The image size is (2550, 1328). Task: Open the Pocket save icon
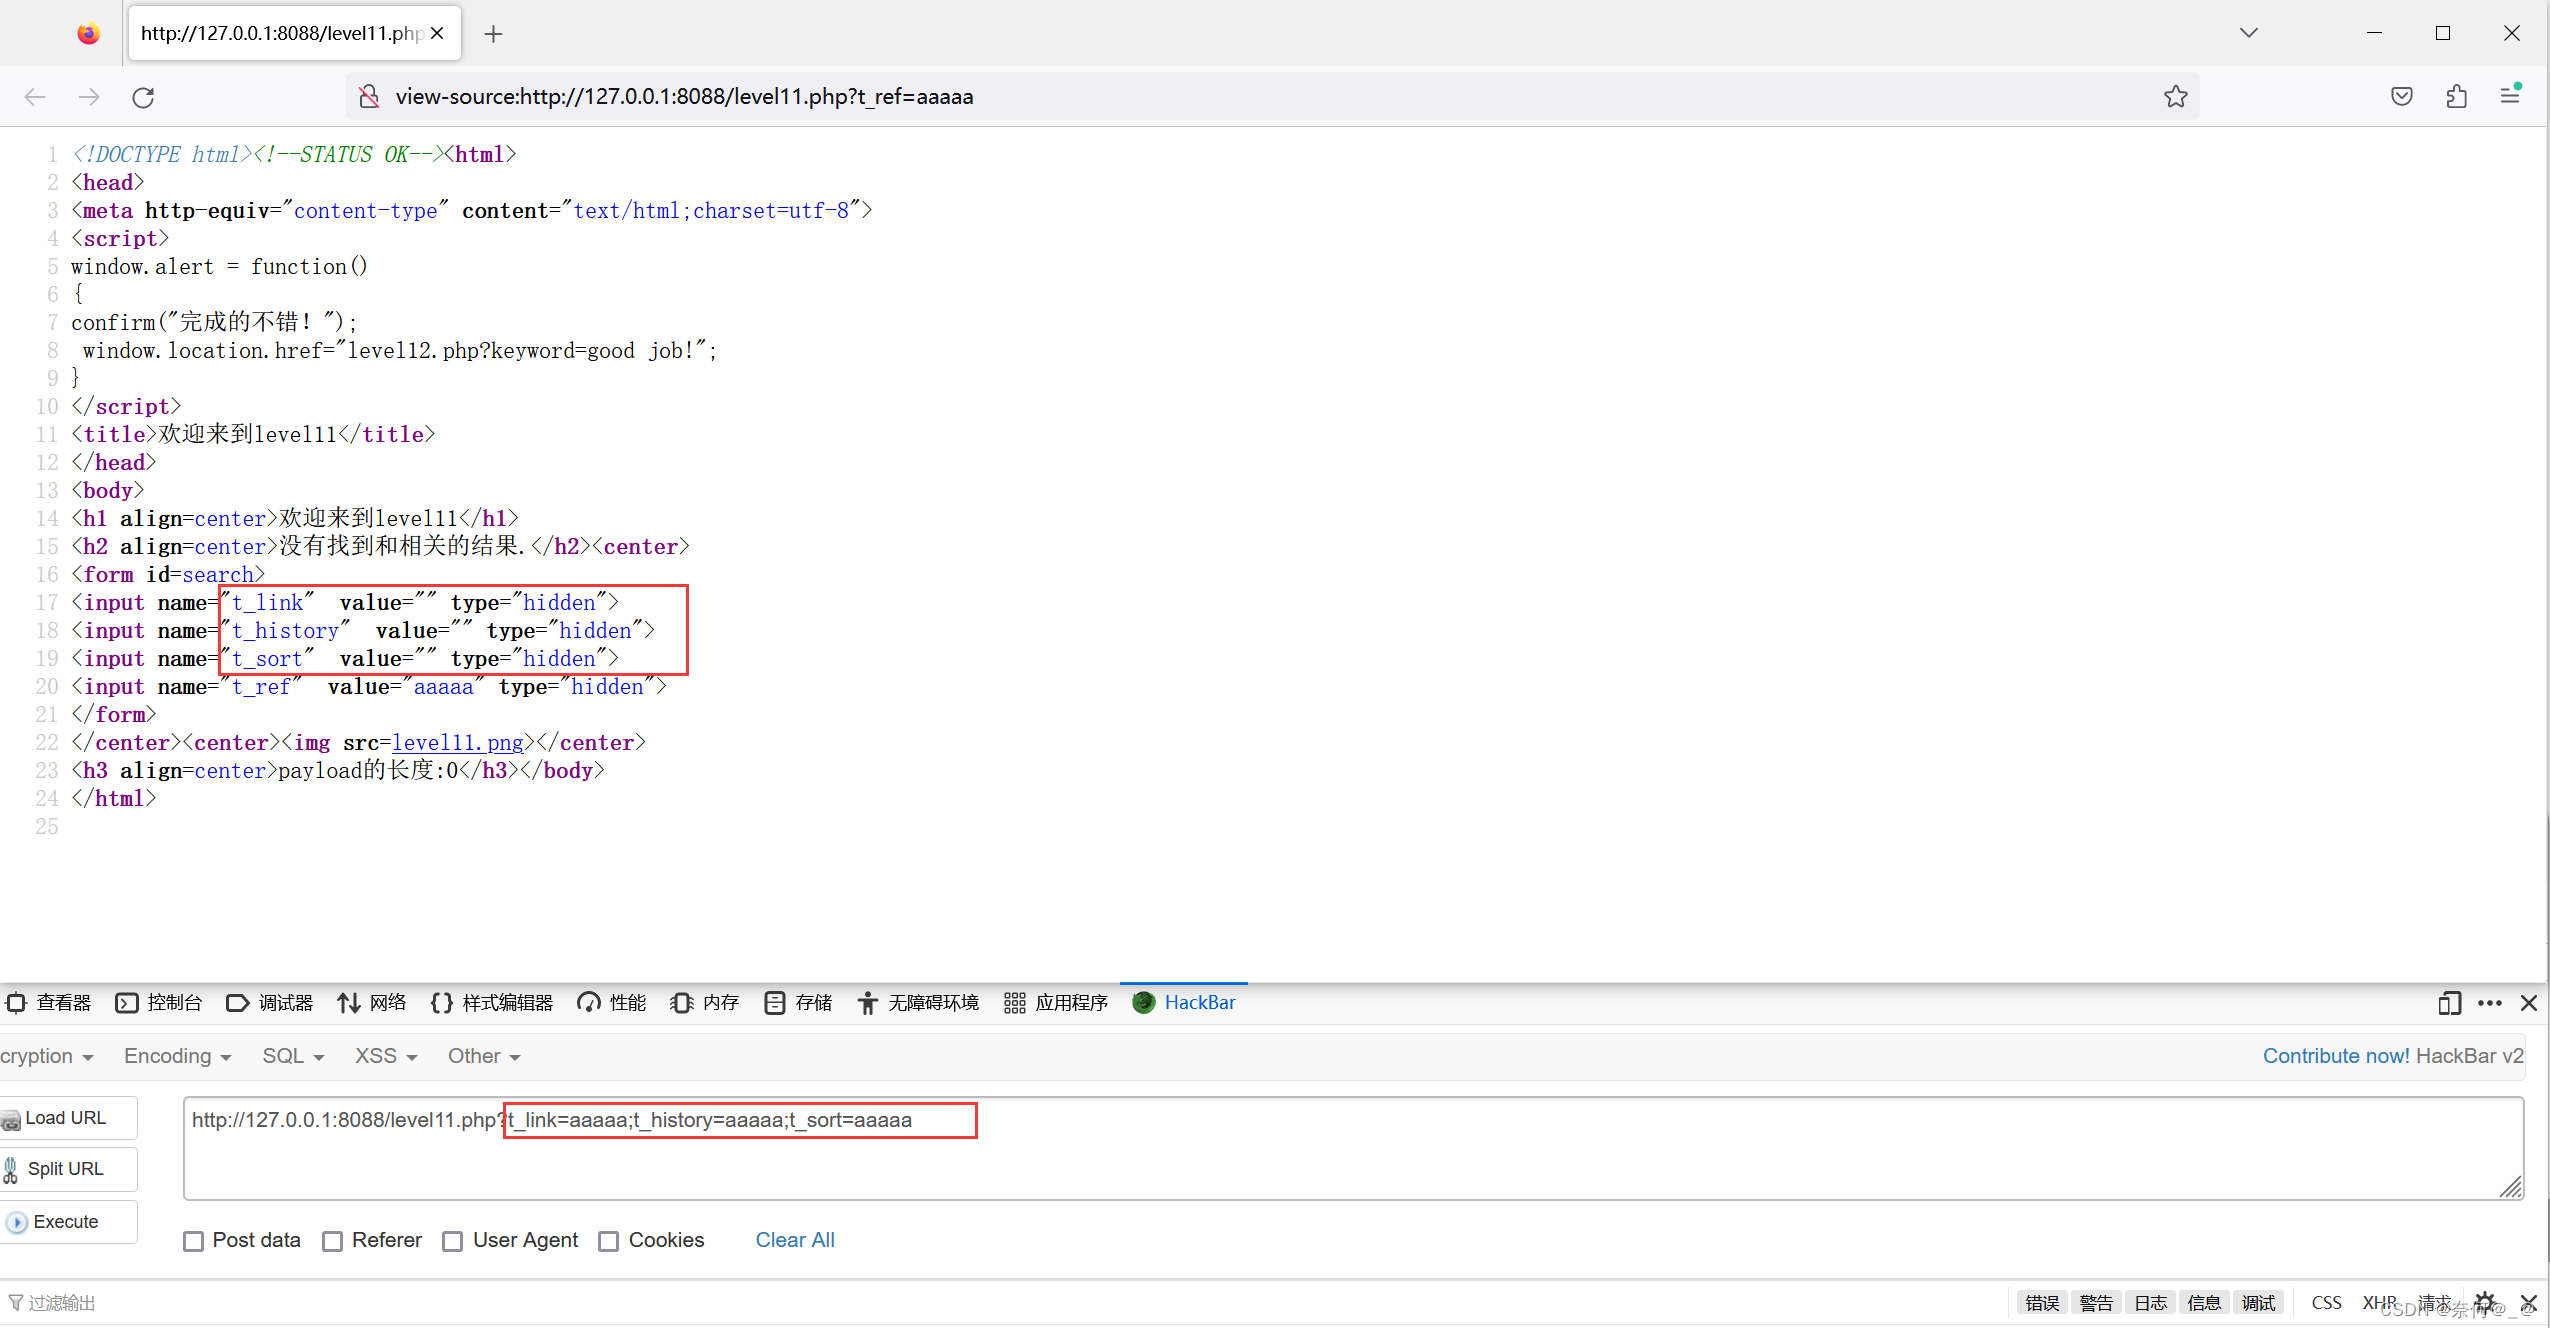[x=2402, y=97]
